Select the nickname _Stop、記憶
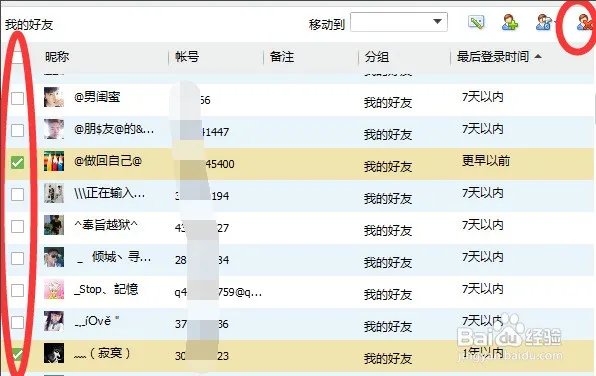Screen dimensions: 596x376 pos(106,289)
